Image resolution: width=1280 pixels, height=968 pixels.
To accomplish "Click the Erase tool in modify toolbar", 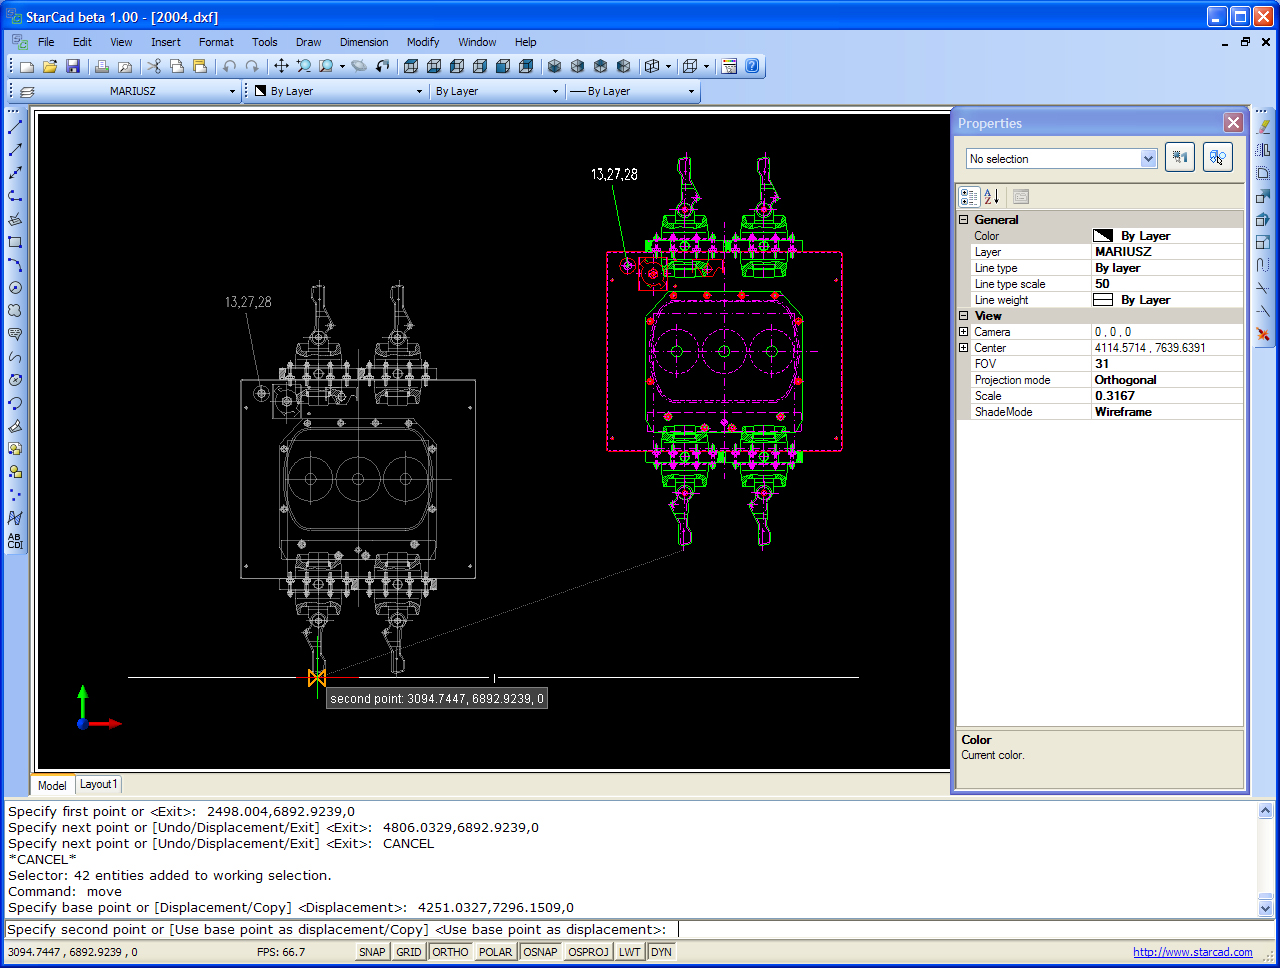I will coord(1263,127).
